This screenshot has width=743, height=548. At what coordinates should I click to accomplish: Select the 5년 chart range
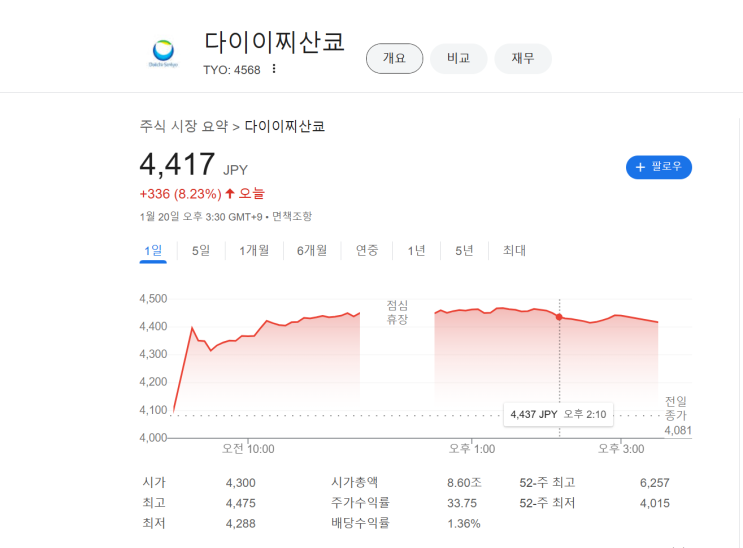pos(464,250)
